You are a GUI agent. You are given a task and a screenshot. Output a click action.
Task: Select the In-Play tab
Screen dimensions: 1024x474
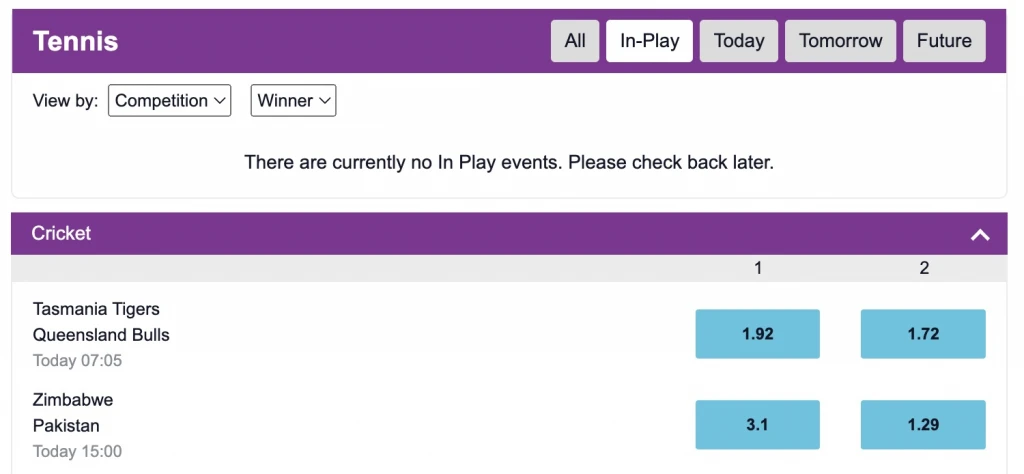(x=649, y=41)
